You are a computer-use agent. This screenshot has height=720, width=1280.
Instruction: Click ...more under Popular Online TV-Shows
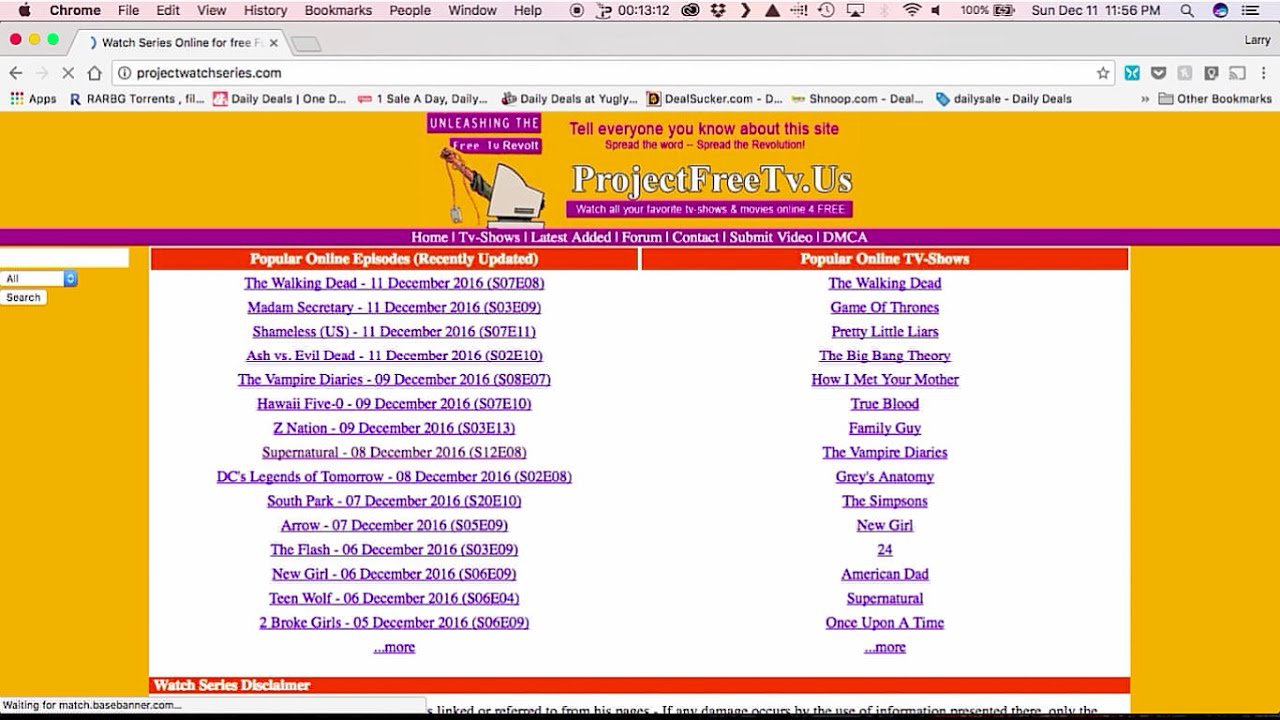885,647
